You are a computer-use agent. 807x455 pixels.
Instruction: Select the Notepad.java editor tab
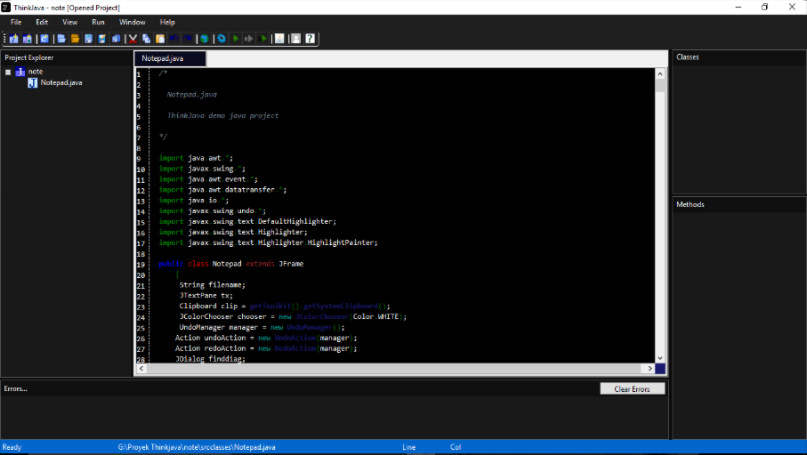pos(170,59)
